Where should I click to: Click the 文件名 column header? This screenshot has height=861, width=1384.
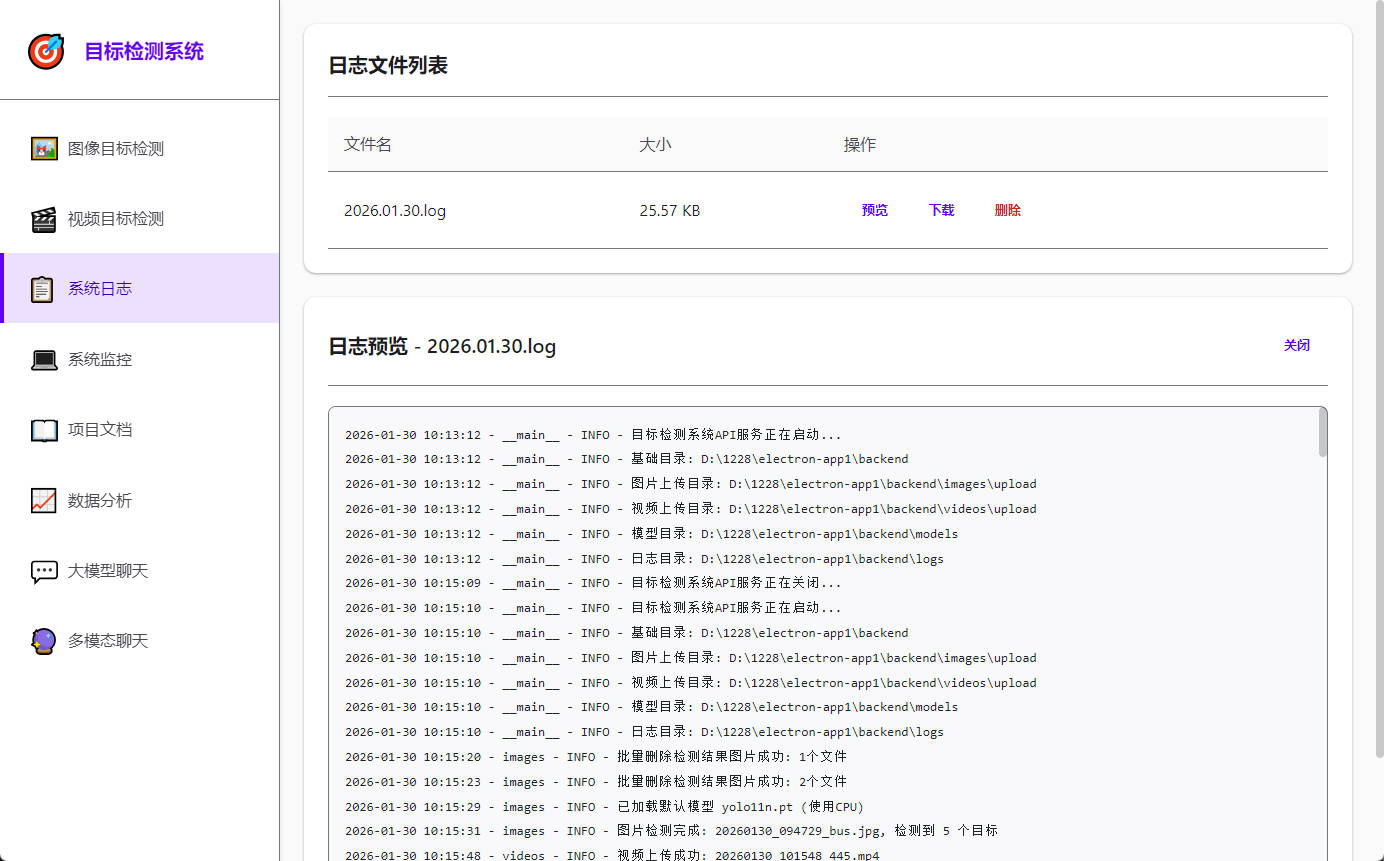(368, 145)
